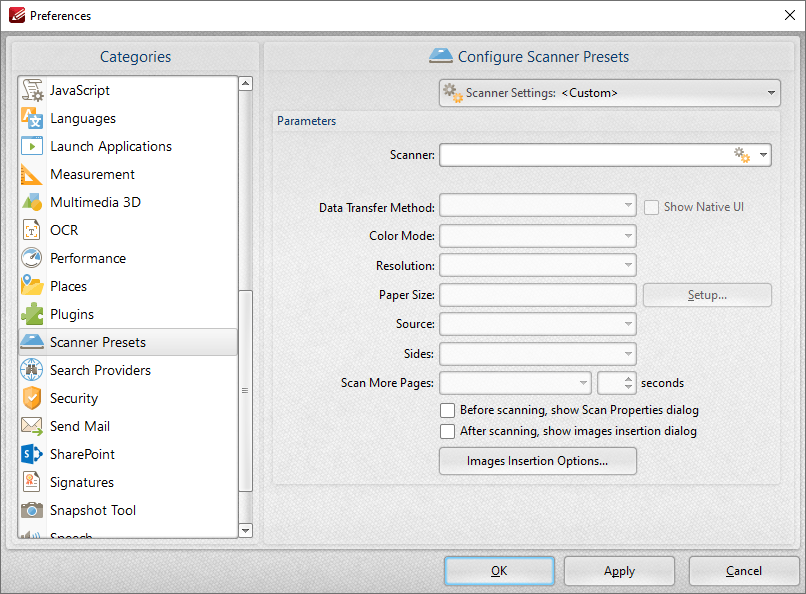
Task: Confirm with the OK button
Action: [499, 571]
